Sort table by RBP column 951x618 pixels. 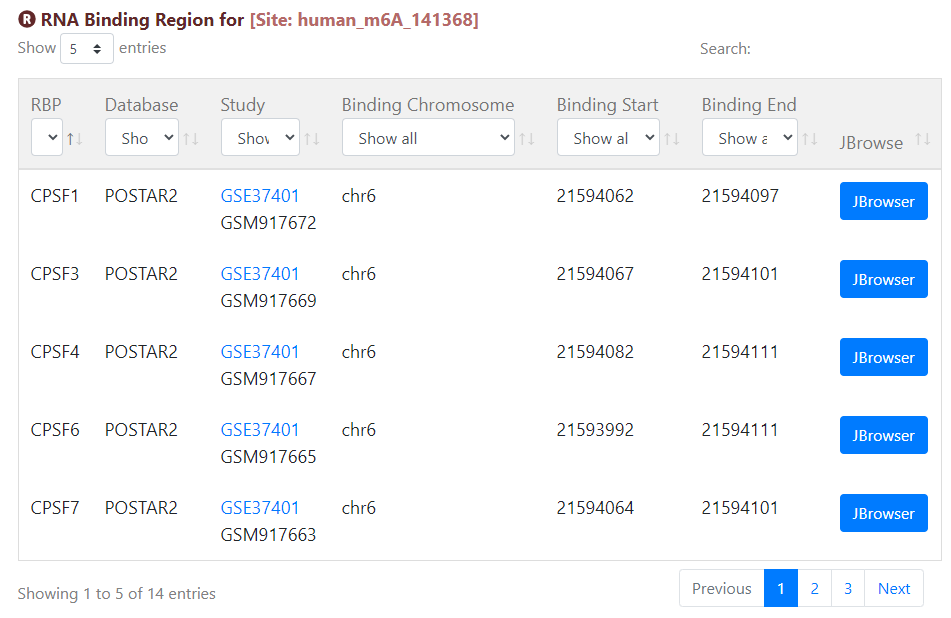[x=75, y=139]
